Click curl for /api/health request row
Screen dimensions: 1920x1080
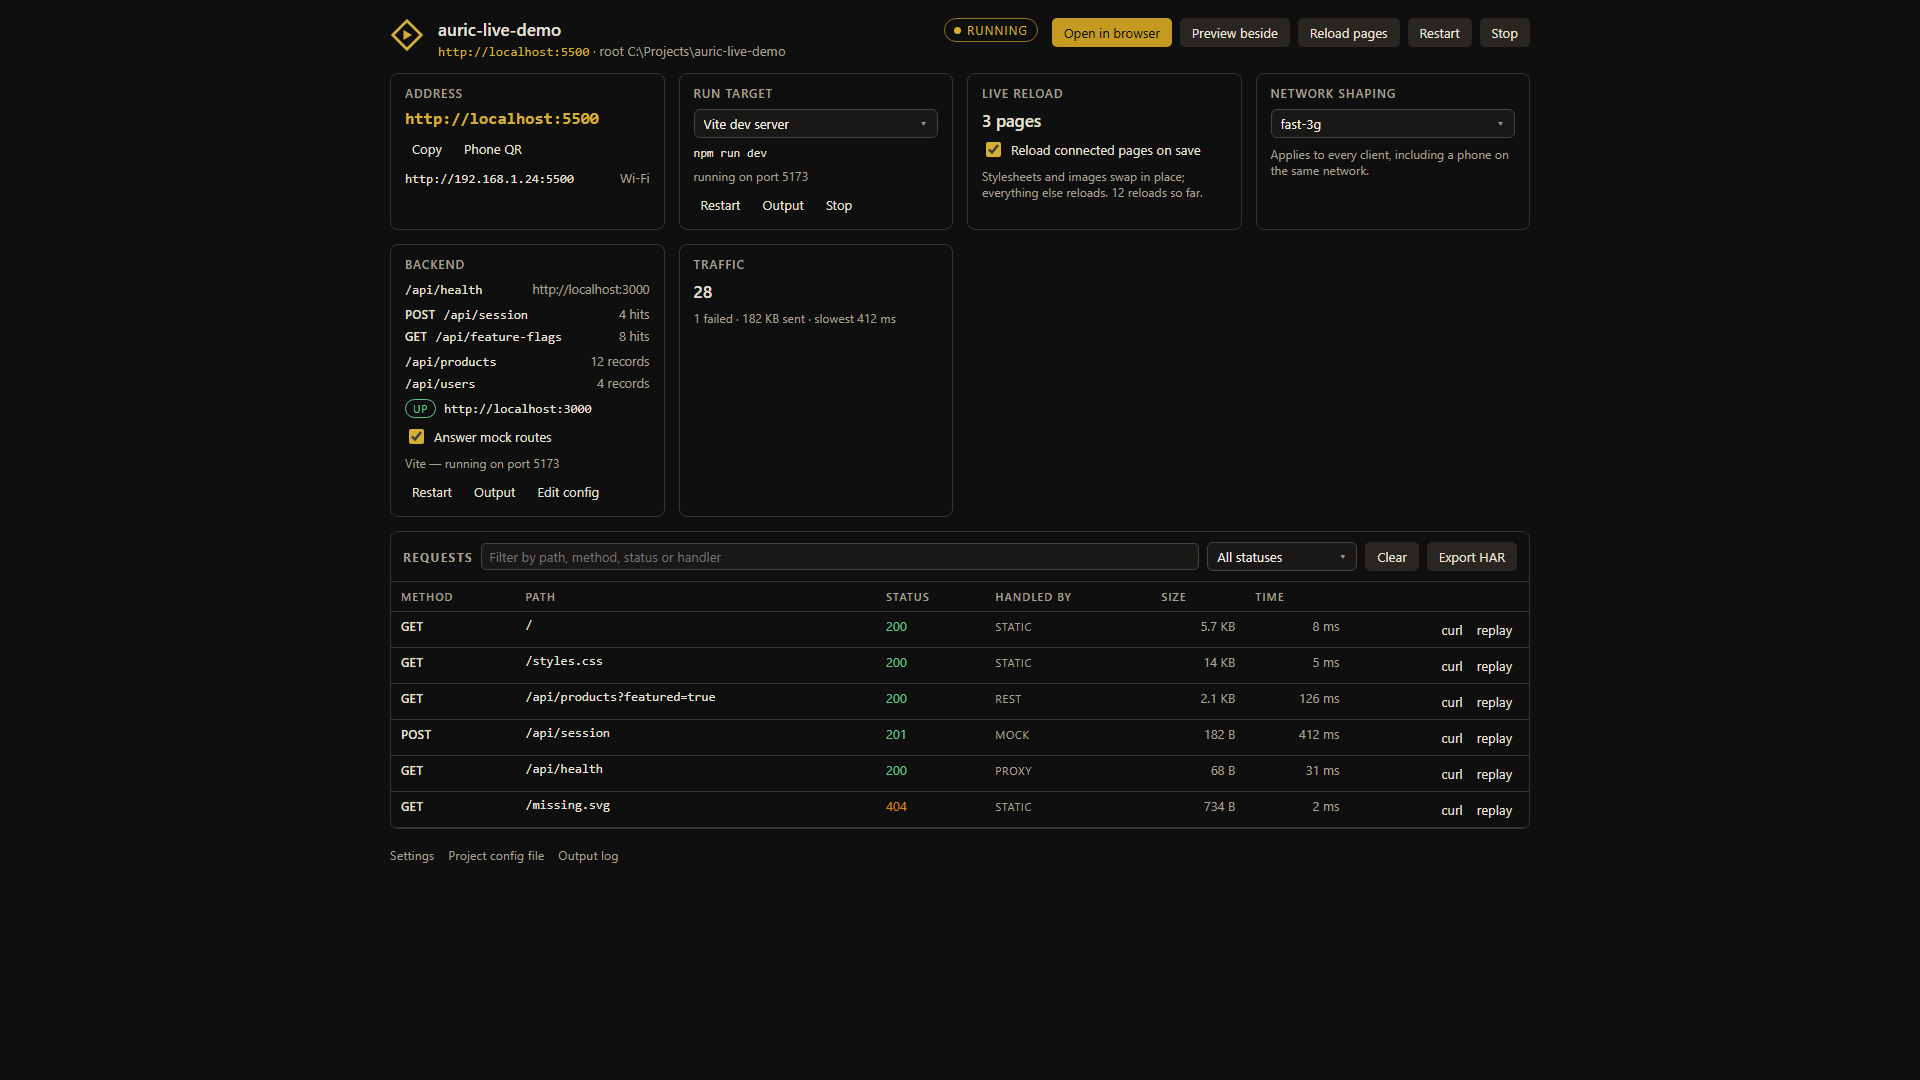pyautogui.click(x=1451, y=774)
